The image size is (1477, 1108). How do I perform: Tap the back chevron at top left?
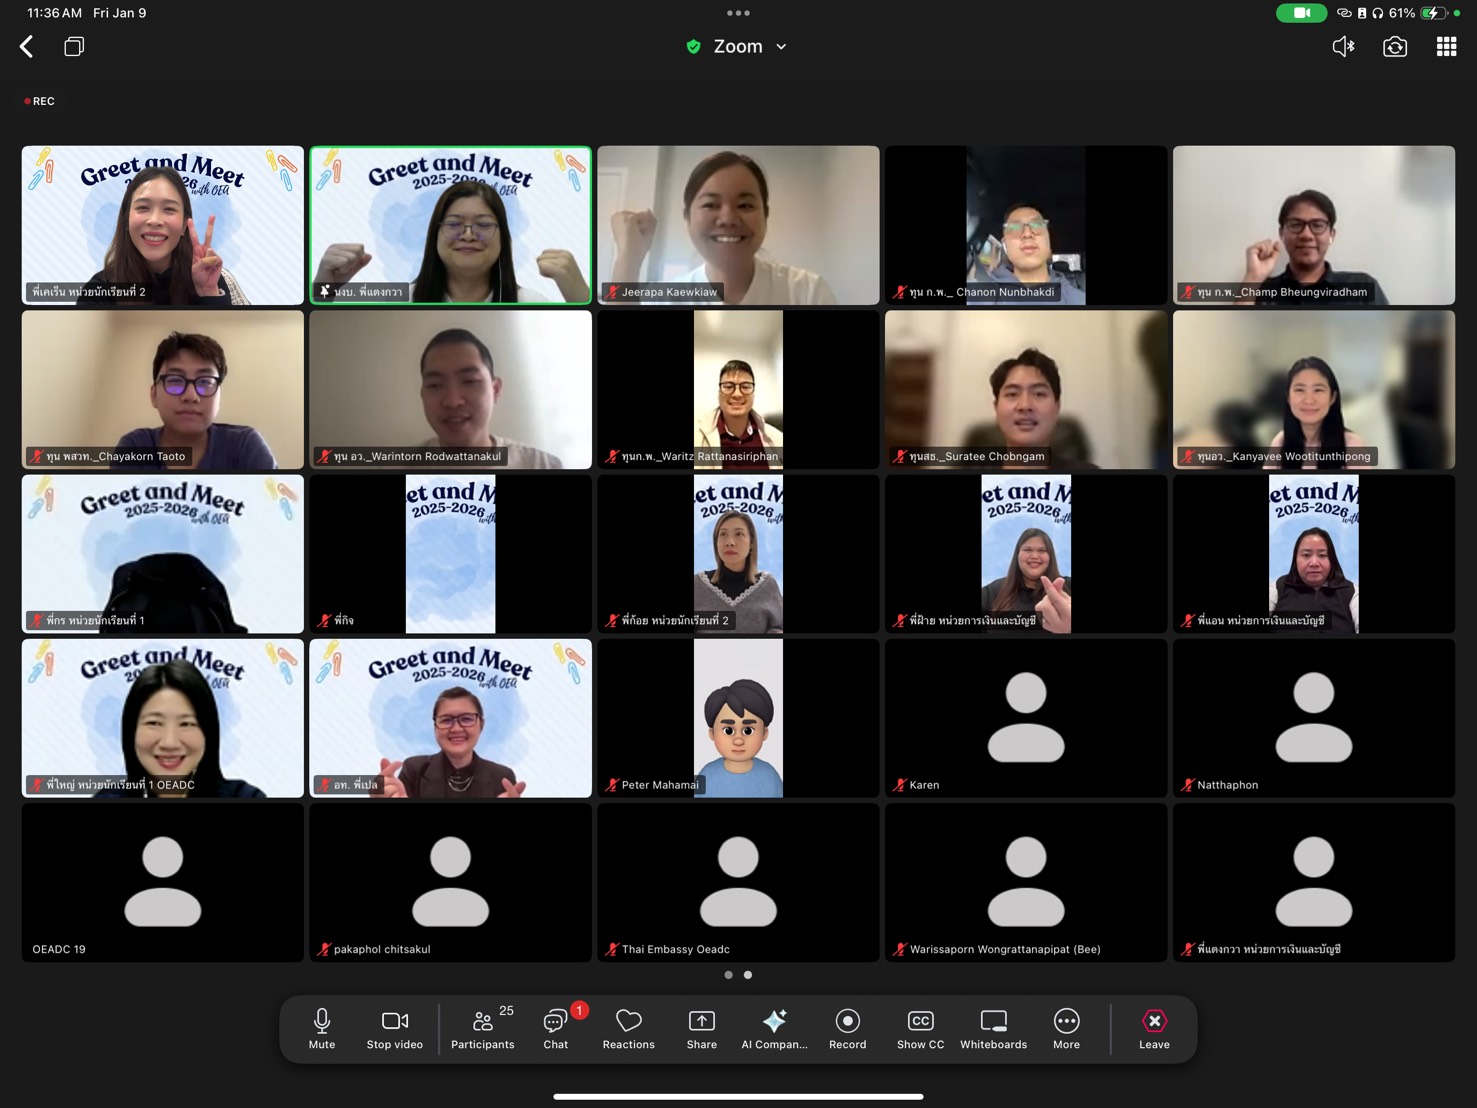[27, 47]
